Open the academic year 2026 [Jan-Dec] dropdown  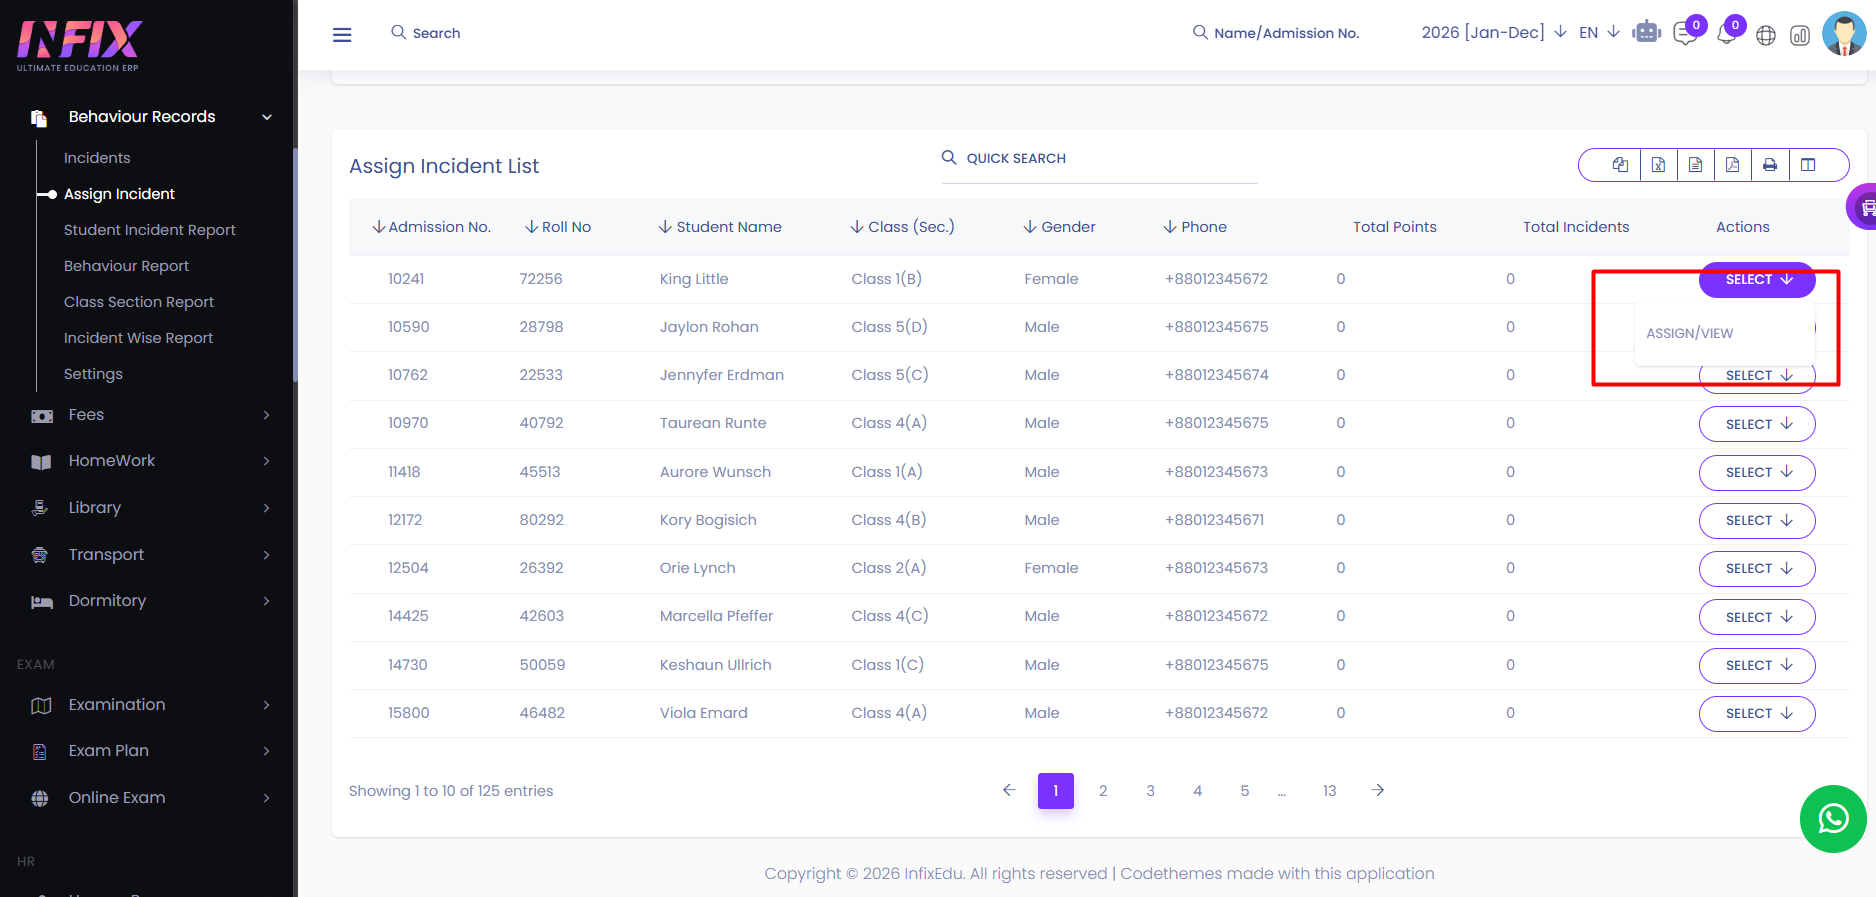click(1493, 32)
